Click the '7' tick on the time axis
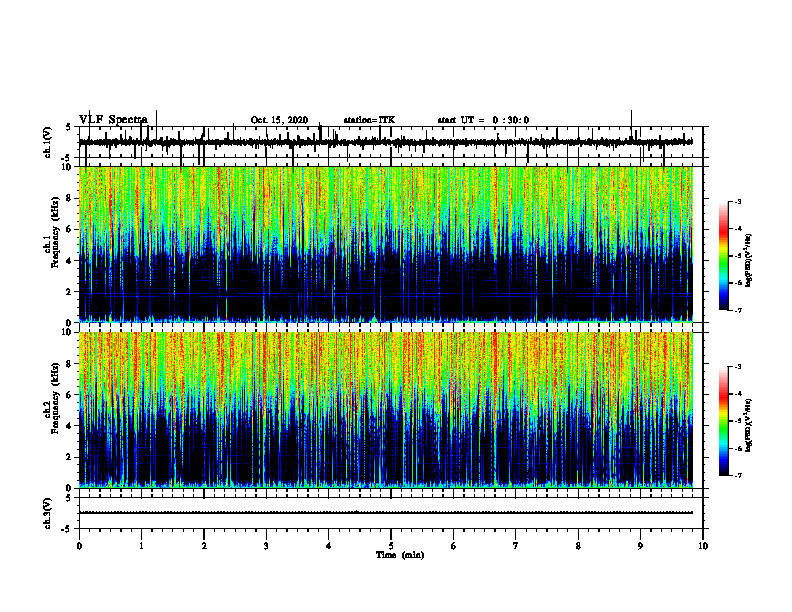This screenshot has width=792, height=612. point(516,546)
